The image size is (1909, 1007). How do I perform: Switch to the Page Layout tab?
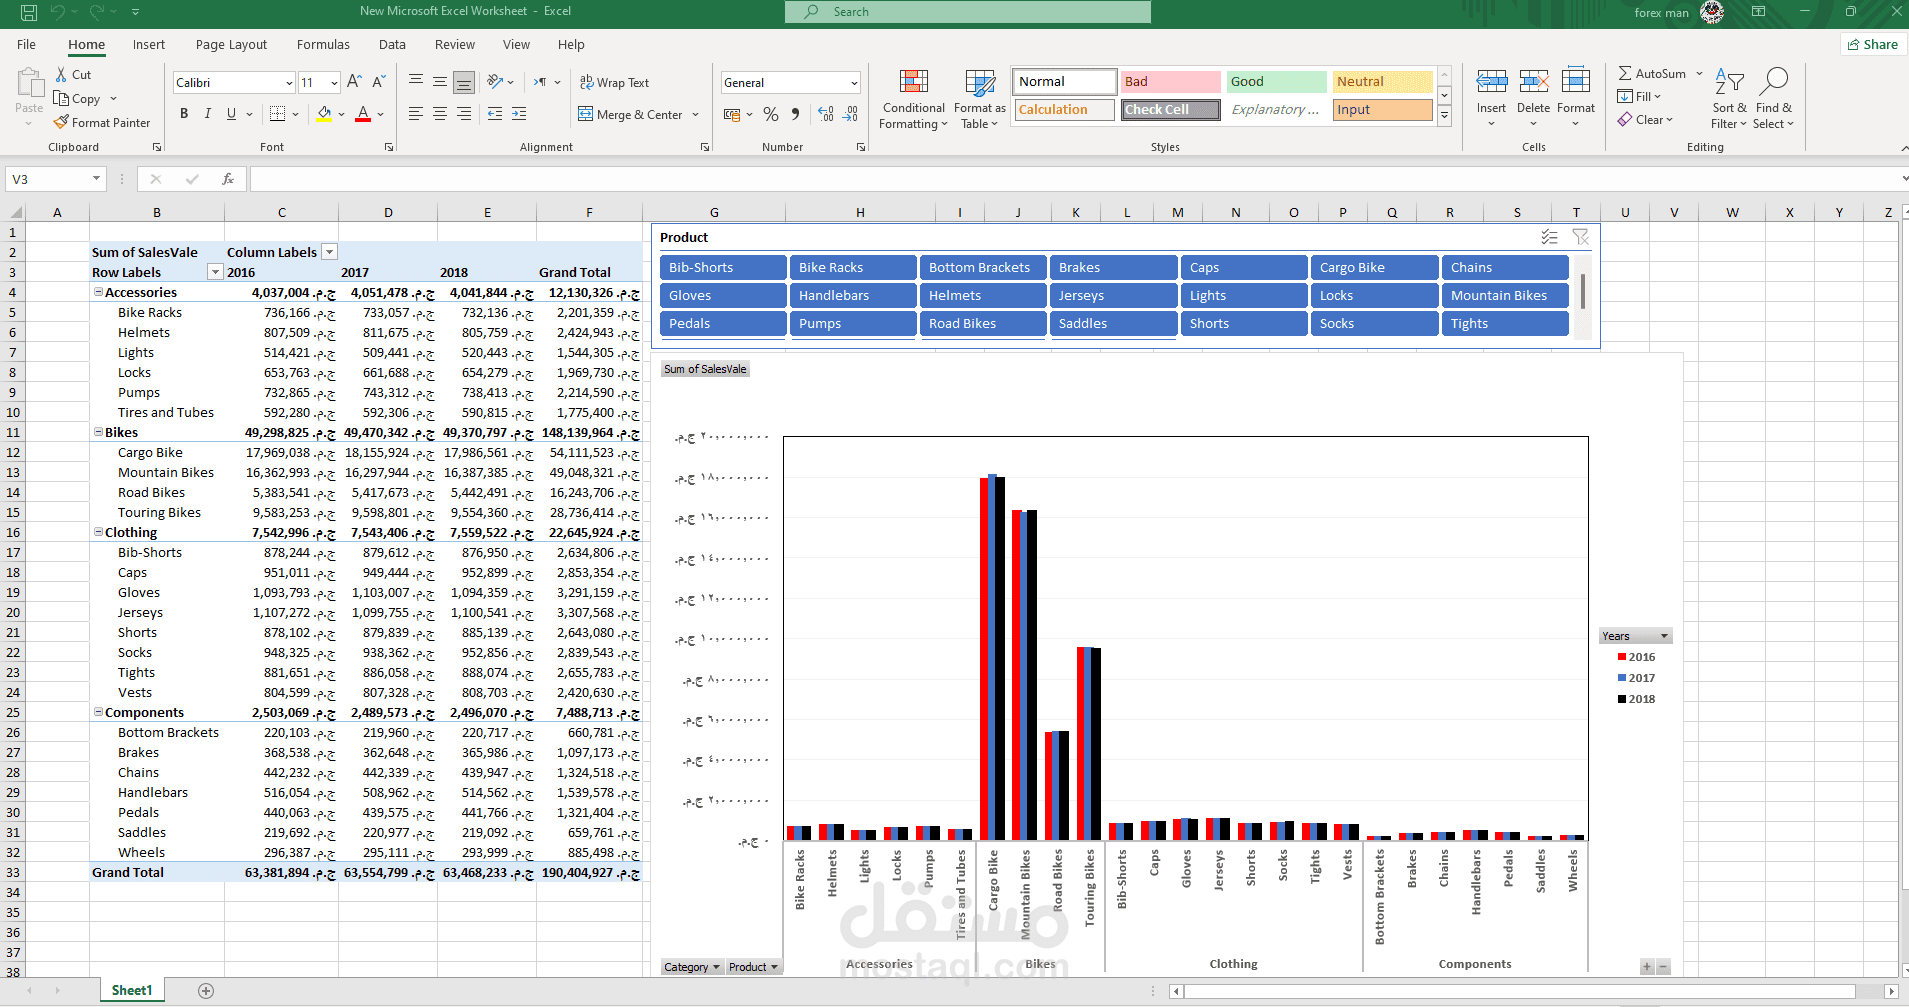point(231,44)
